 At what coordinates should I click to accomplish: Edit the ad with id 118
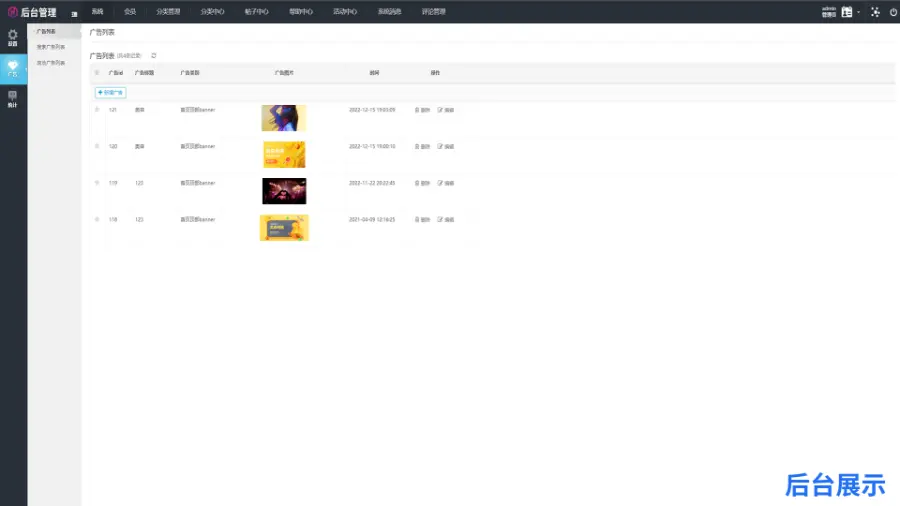446,219
